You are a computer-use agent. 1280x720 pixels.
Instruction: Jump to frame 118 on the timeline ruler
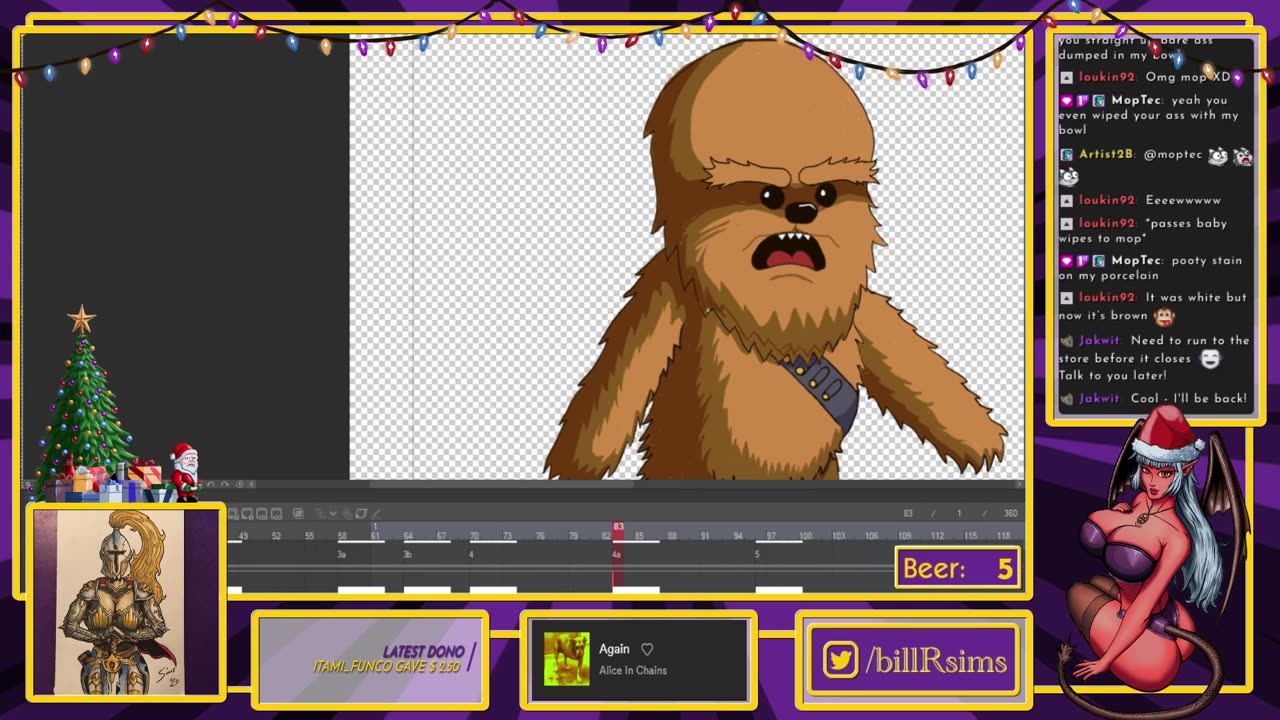pyautogui.click(x=1003, y=537)
